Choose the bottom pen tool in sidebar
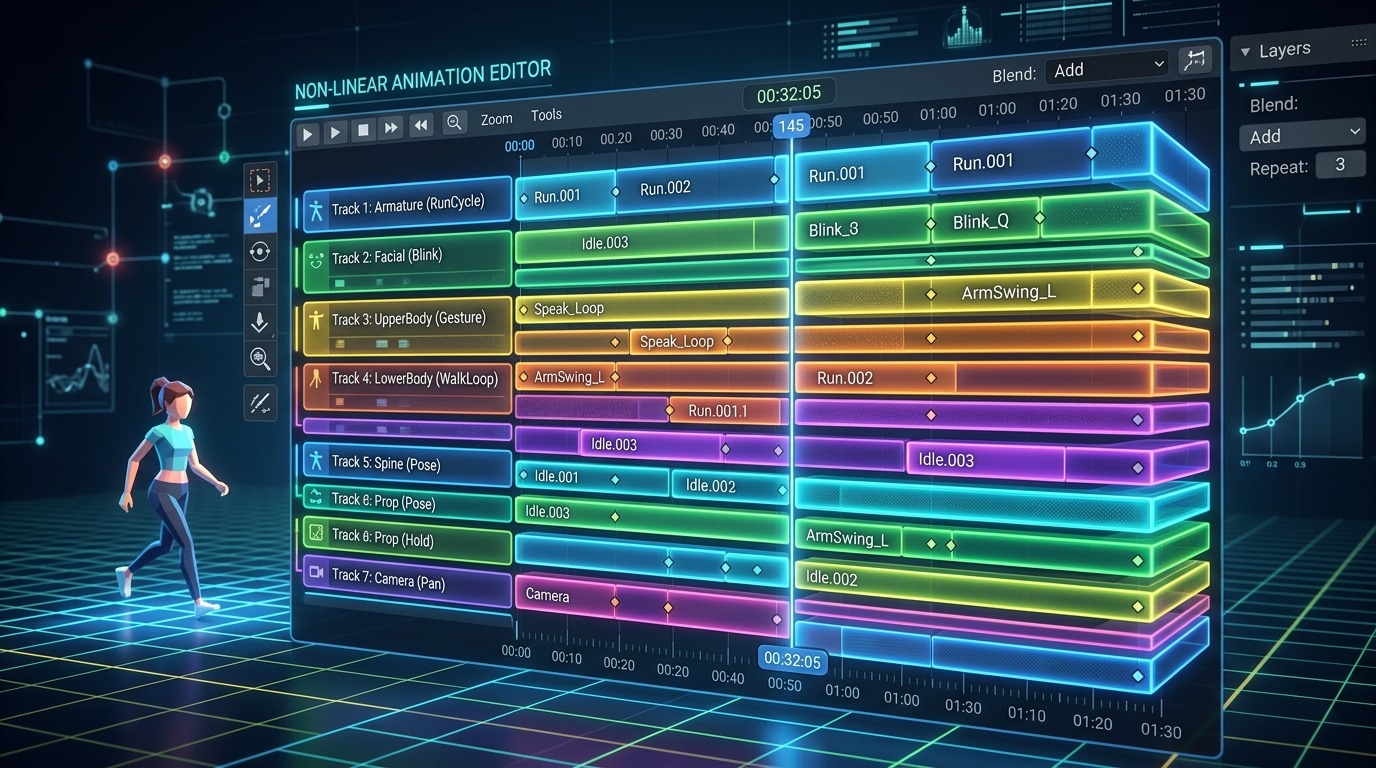The image size is (1376, 768). pos(260,403)
